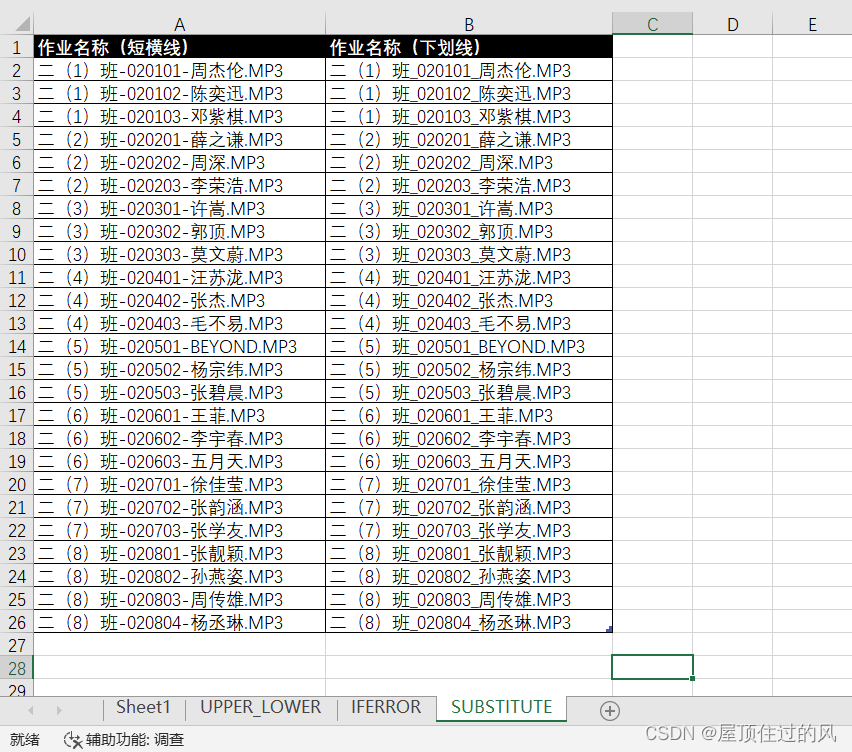This screenshot has width=852, height=752.
Task: Click the select-all corner triangle
Action: click(x=22, y=24)
